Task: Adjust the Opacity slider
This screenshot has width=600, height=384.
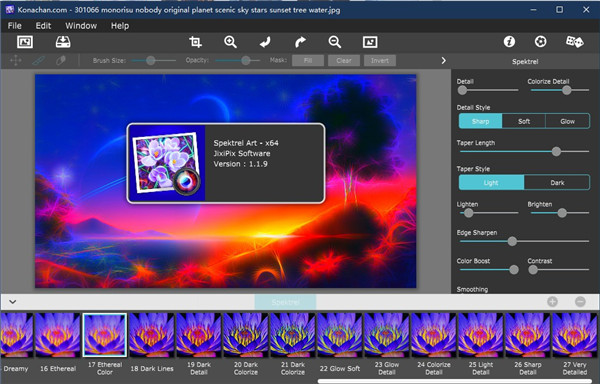Action: coord(237,60)
